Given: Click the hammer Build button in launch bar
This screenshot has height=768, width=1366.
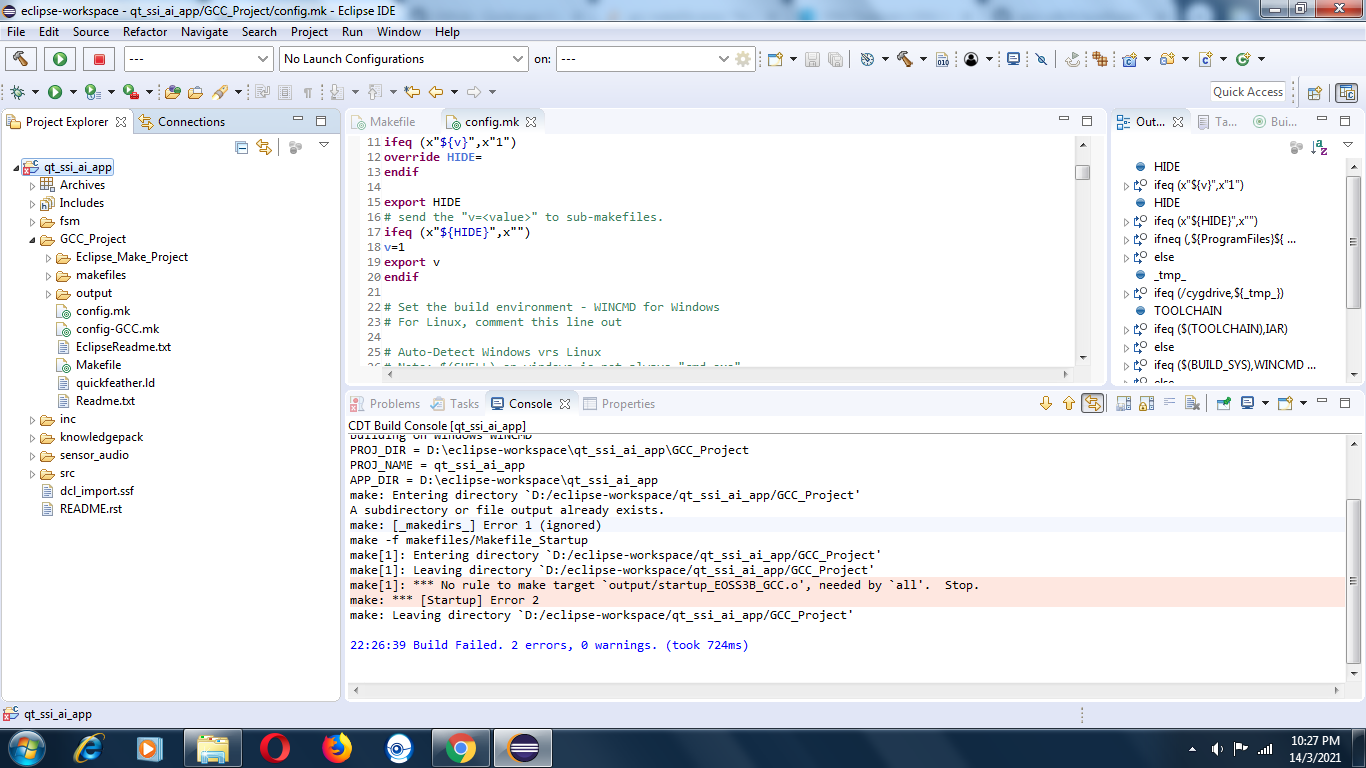Looking at the screenshot, I should [x=21, y=59].
